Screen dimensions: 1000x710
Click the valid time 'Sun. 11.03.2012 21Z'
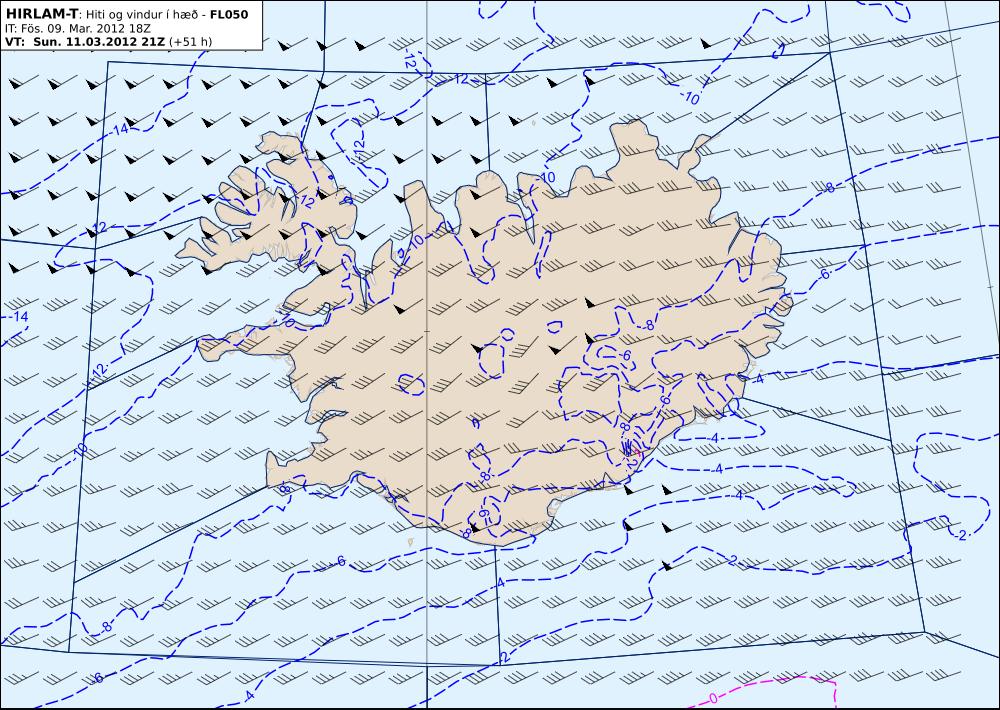coord(99,42)
